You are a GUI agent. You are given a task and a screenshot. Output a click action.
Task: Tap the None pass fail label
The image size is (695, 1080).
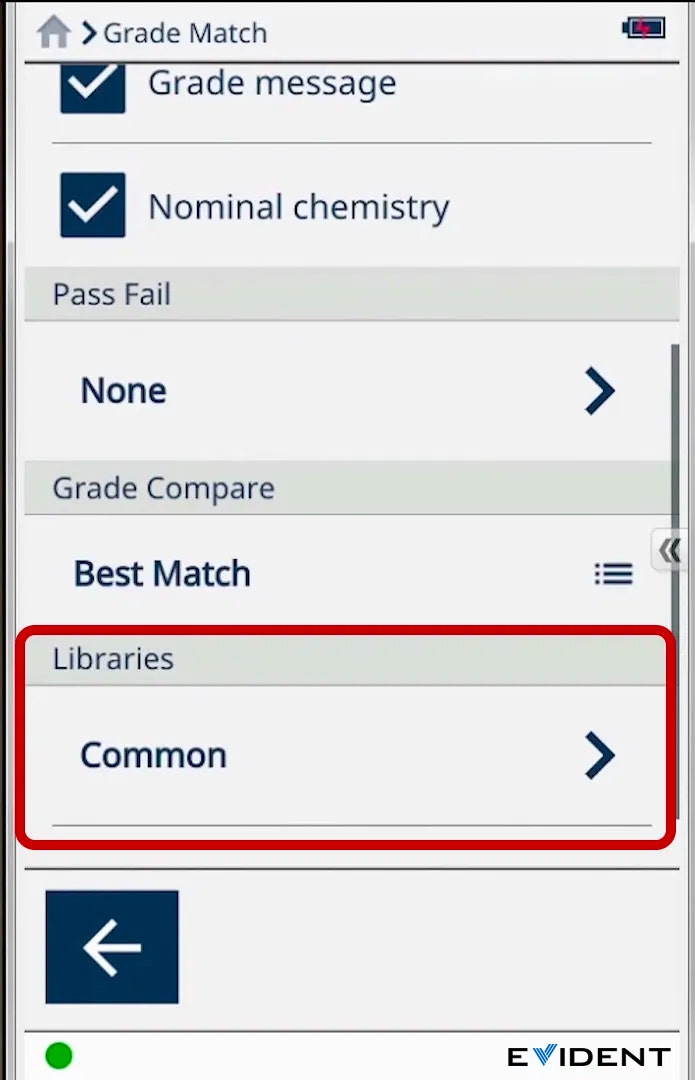[124, 391]
